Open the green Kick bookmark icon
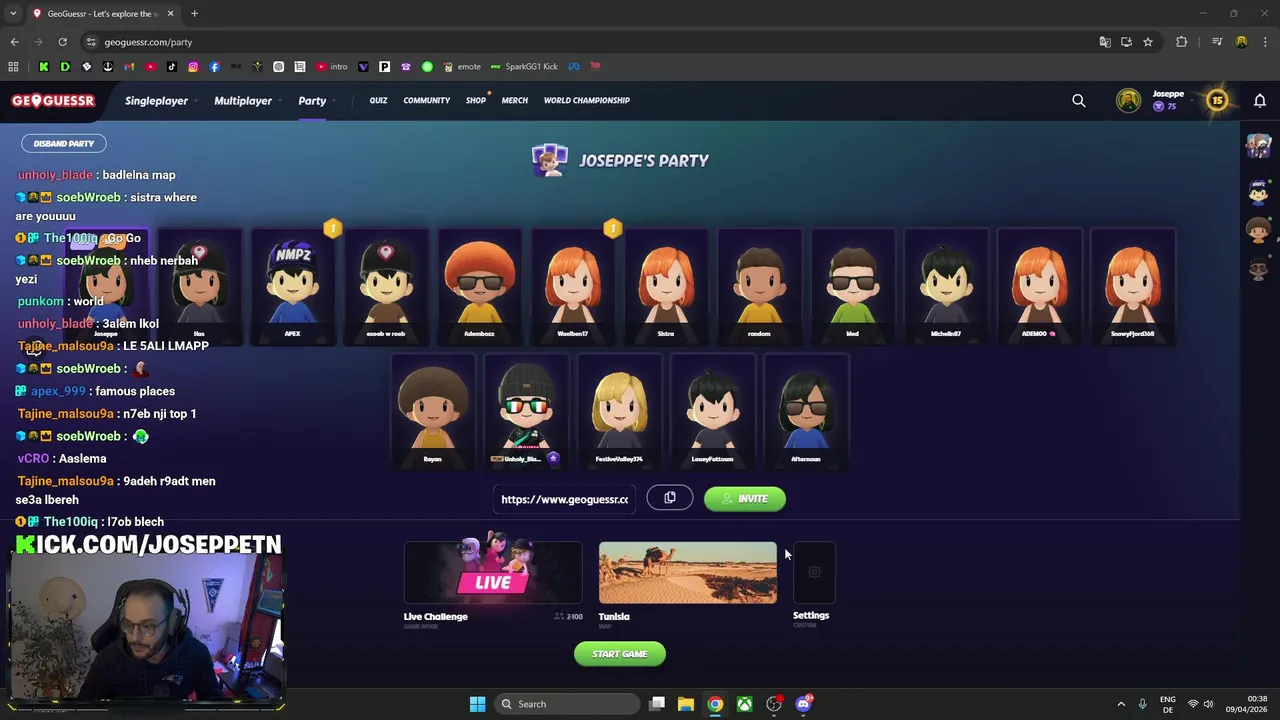This screenshot has height=720, width=1280. (44, 66)
